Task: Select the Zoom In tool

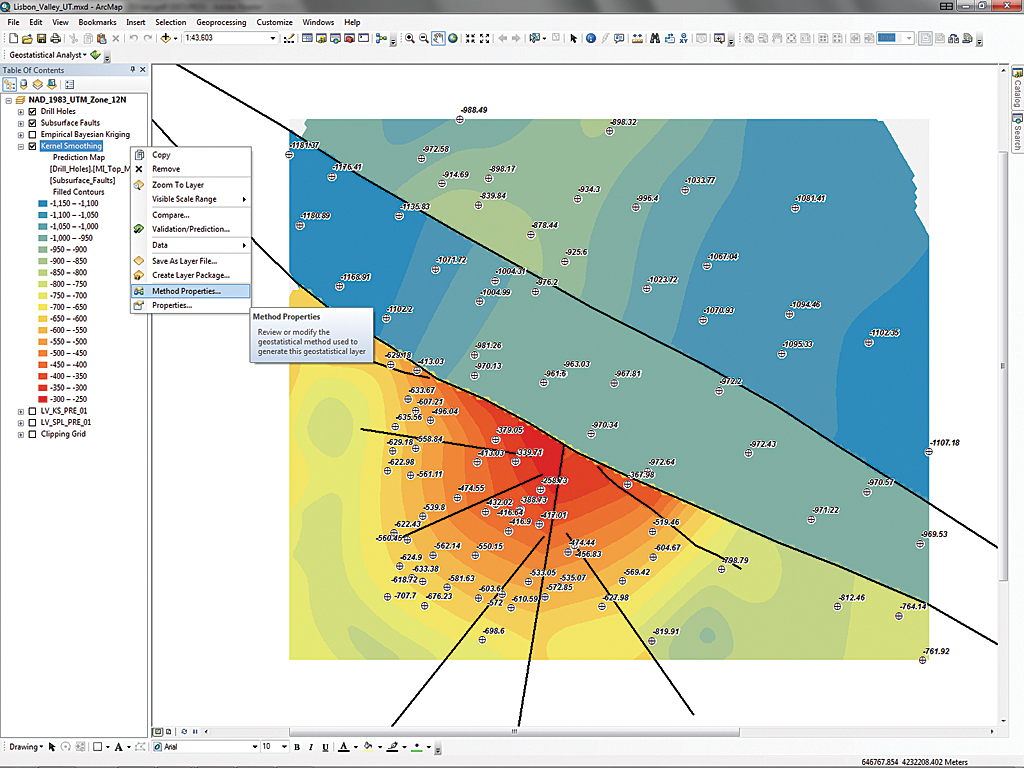Action: 411,38
